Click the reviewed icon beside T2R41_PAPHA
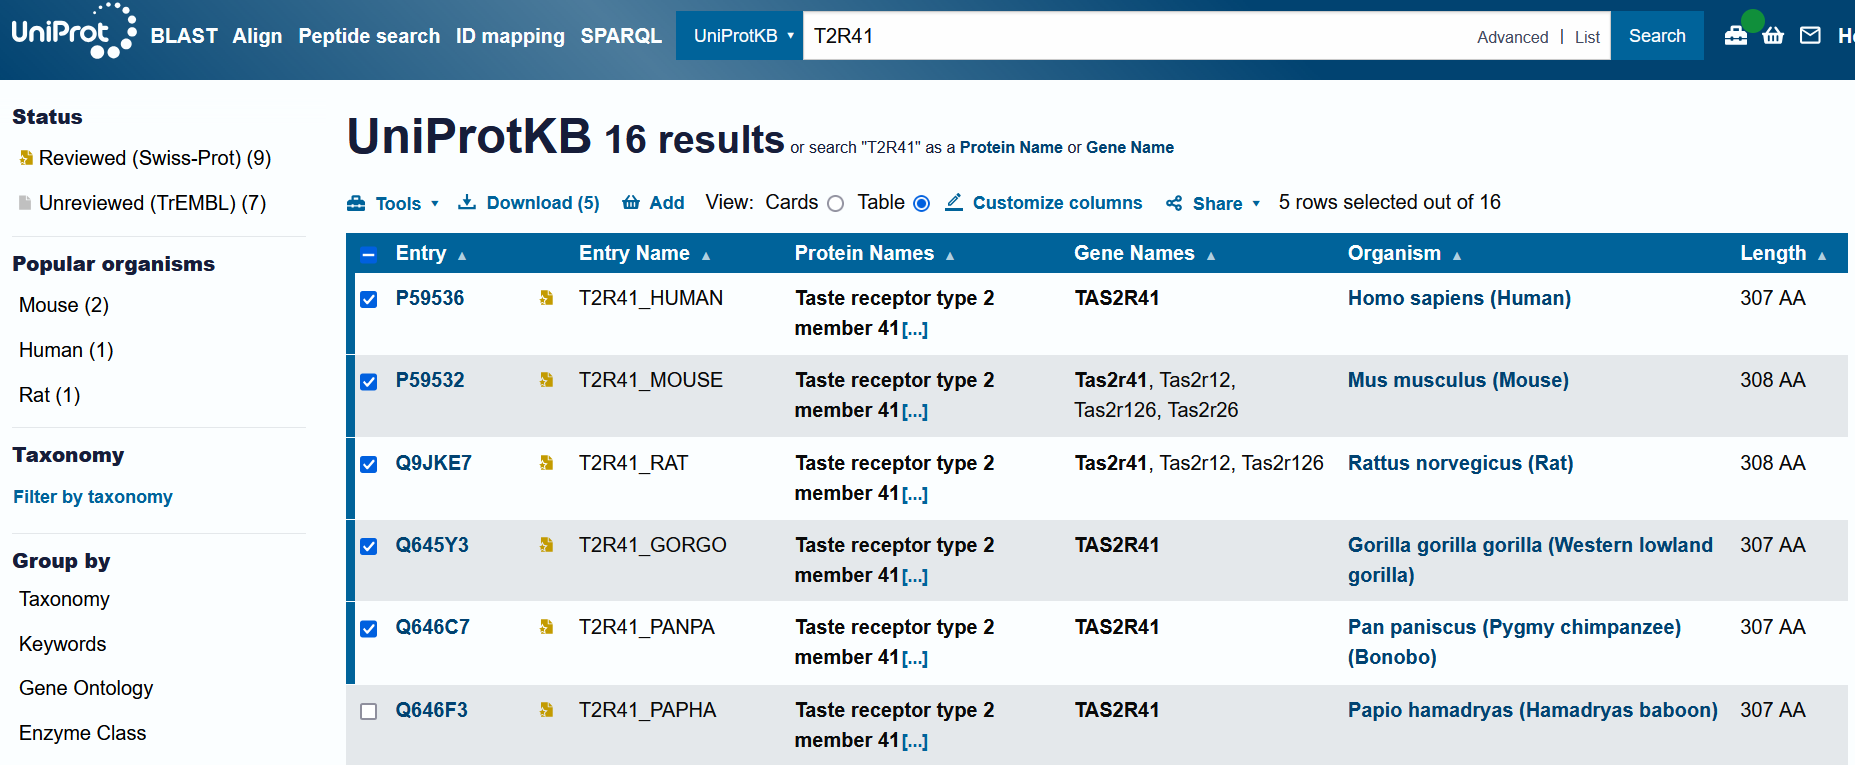1855x765 pixels. click(546, 710)
